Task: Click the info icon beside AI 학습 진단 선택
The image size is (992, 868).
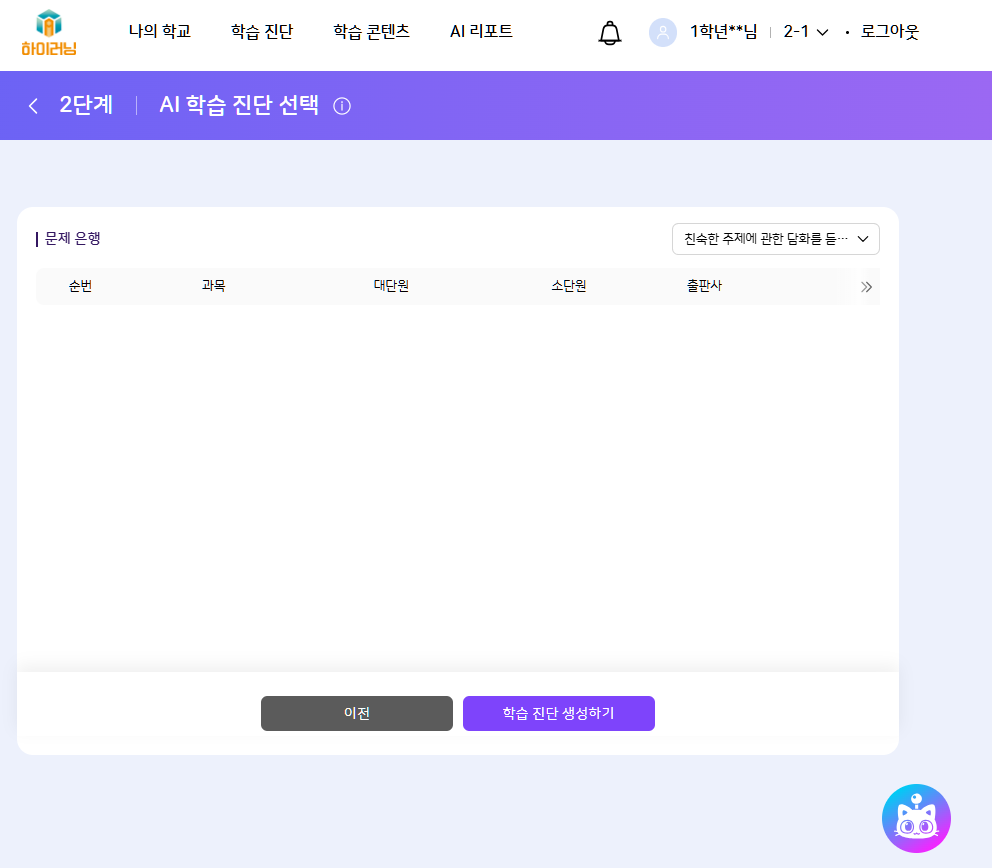Action: tap(342, 106)
